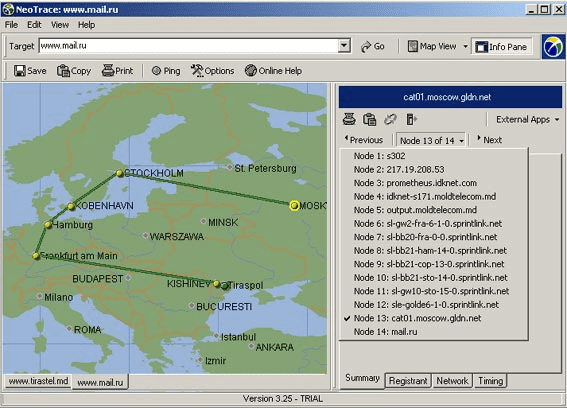Viewport: 567px width, 408px height.
Task: Go to the Previous node
Action: [363, 140]
